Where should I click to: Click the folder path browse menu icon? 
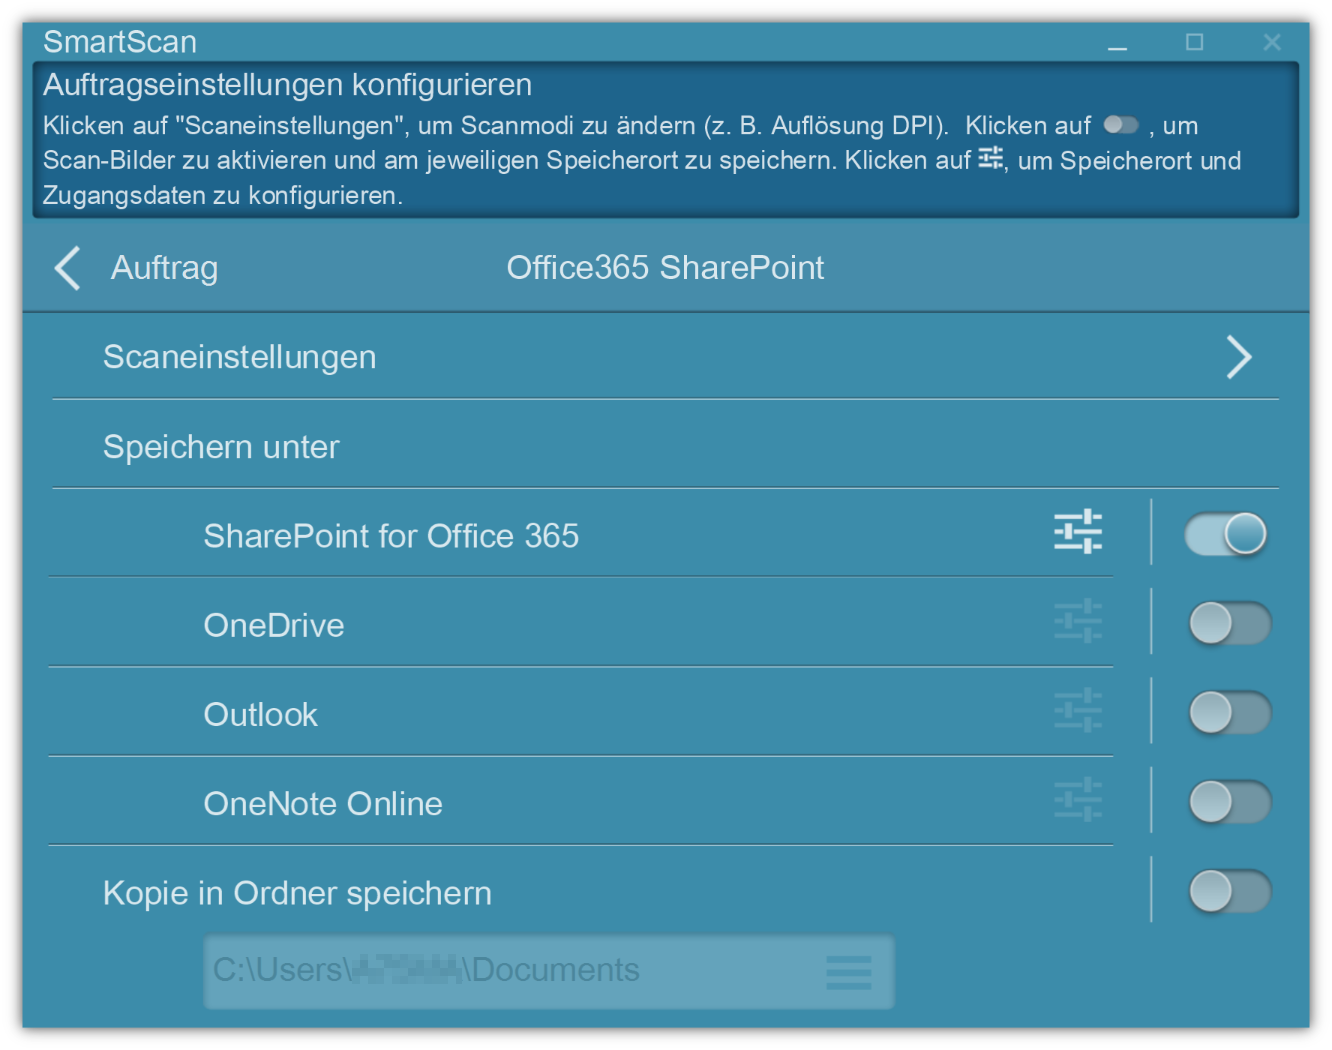coord(849,972)
